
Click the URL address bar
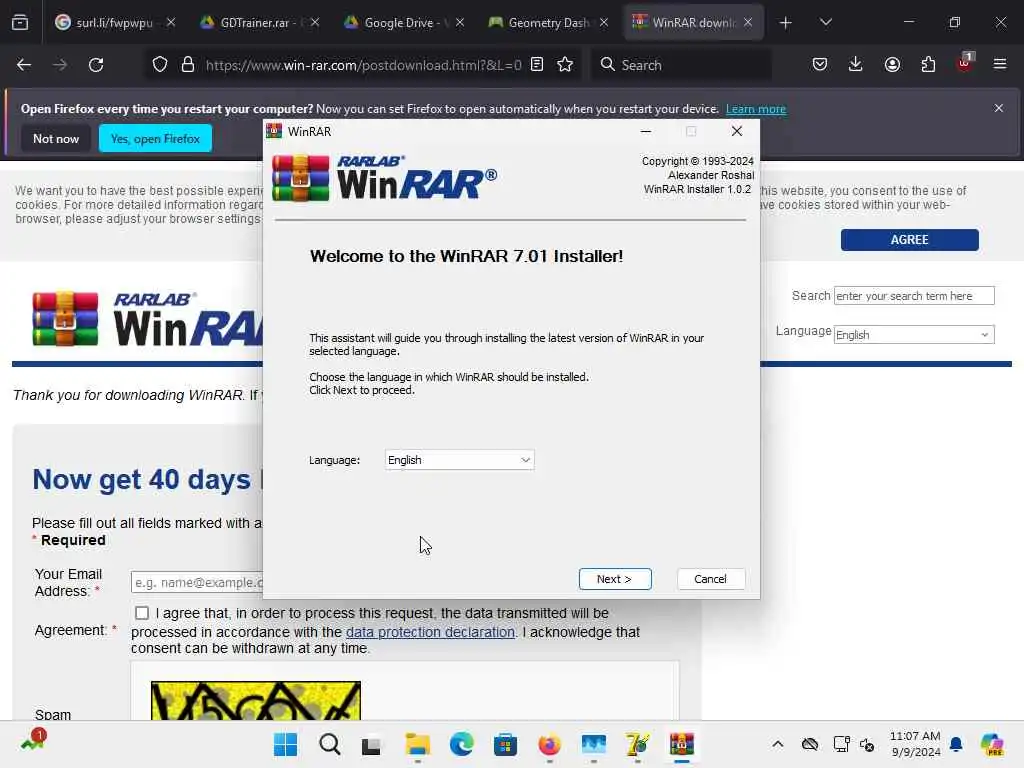(363, 65)
